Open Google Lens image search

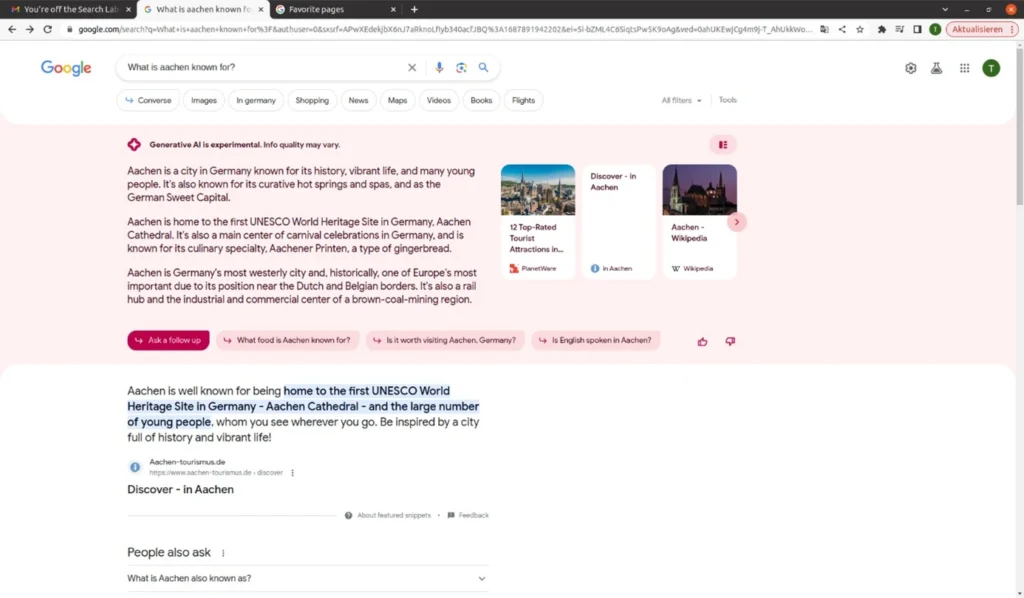point(461,68)
